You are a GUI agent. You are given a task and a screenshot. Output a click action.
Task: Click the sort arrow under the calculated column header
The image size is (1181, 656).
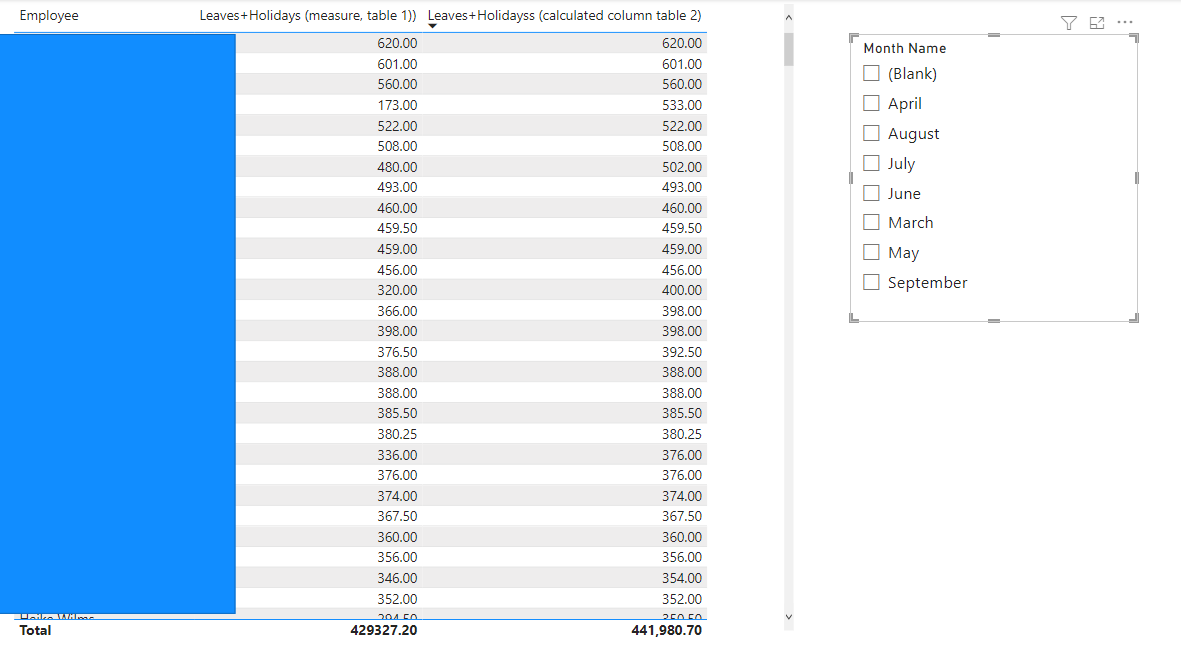432,26
